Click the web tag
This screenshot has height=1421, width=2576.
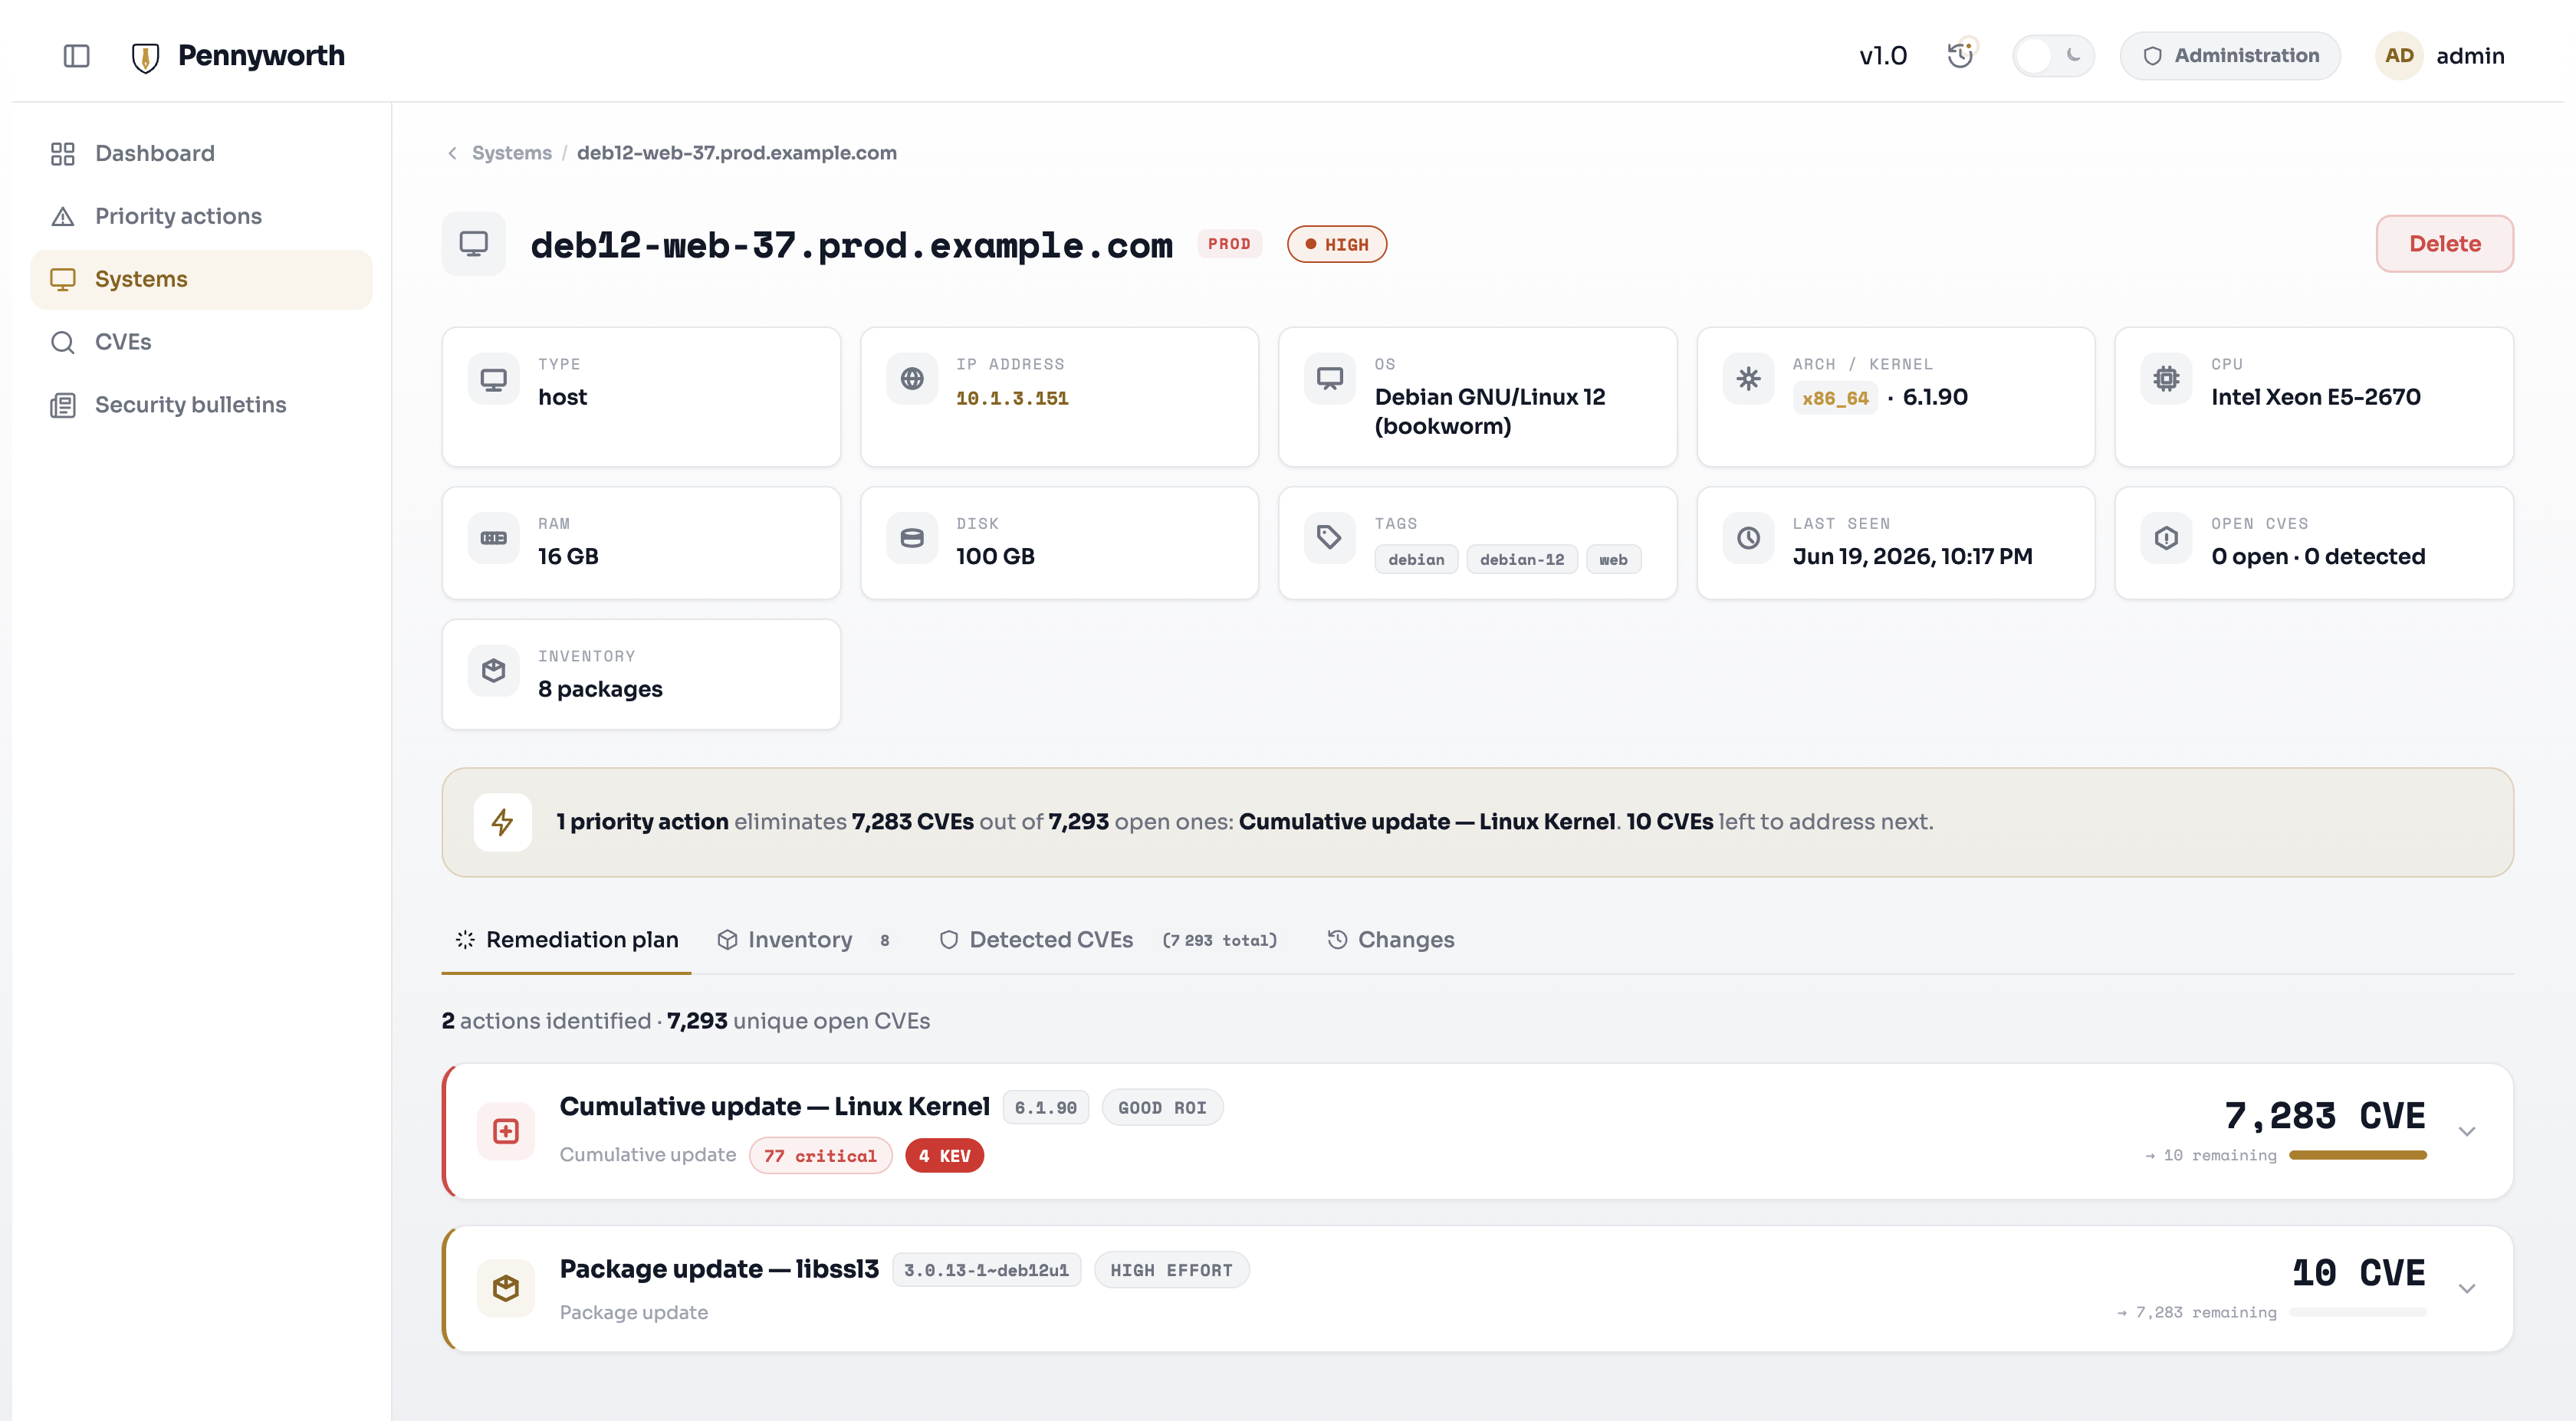coord(1613,560)
